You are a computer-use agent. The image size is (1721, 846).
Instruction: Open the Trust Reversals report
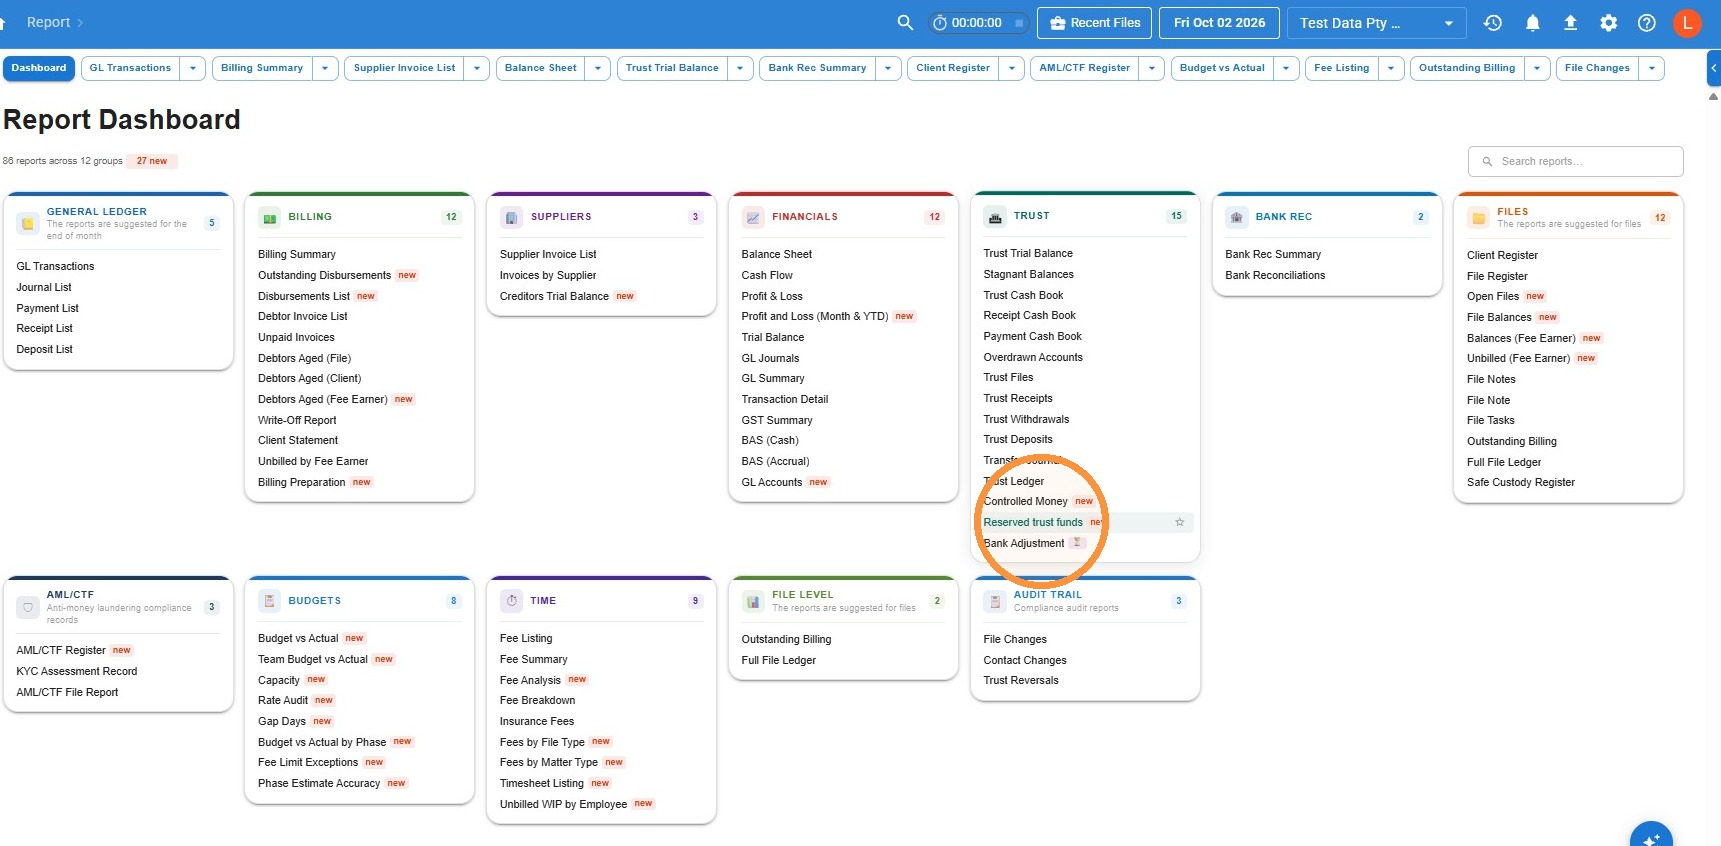click(1021, 680)
